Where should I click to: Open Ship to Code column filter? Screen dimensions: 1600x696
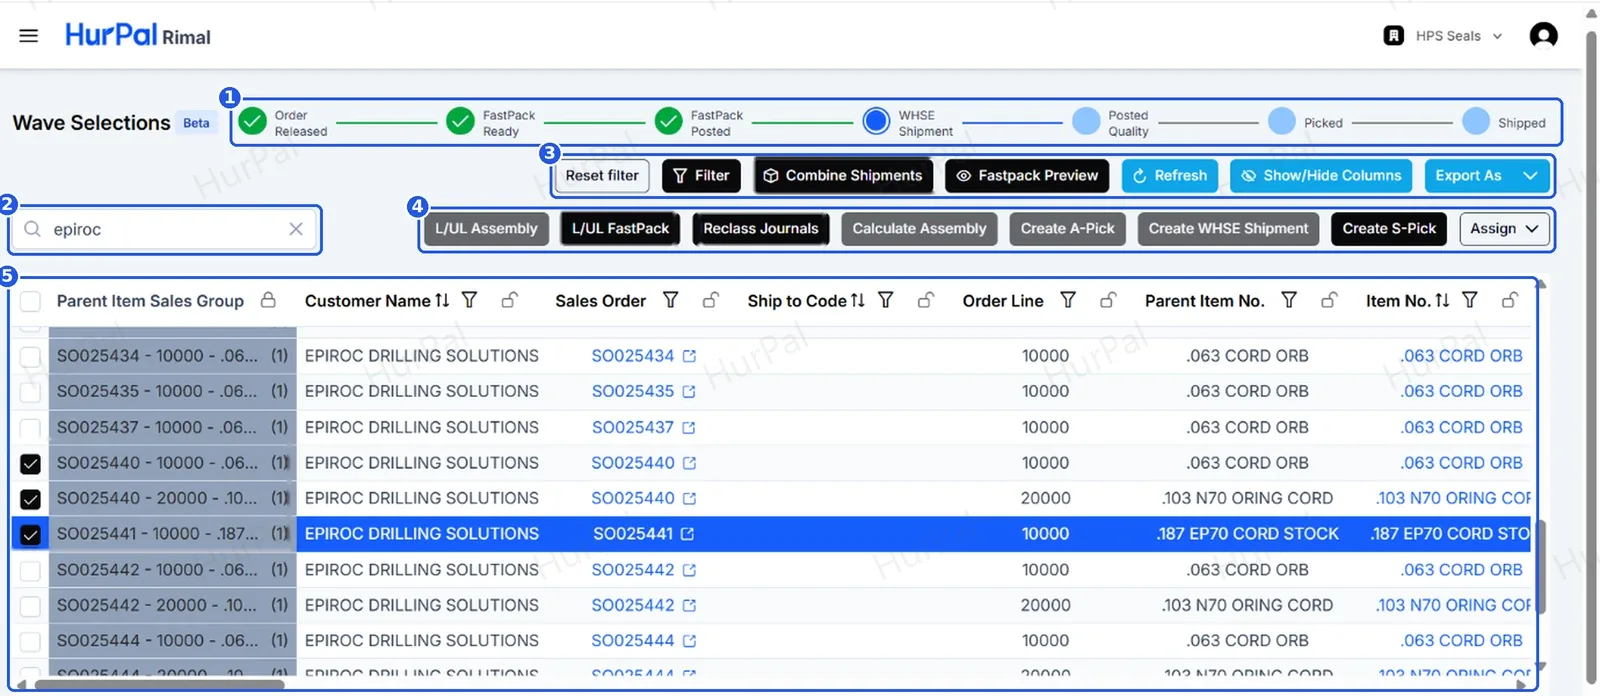[x=885, y=300]
